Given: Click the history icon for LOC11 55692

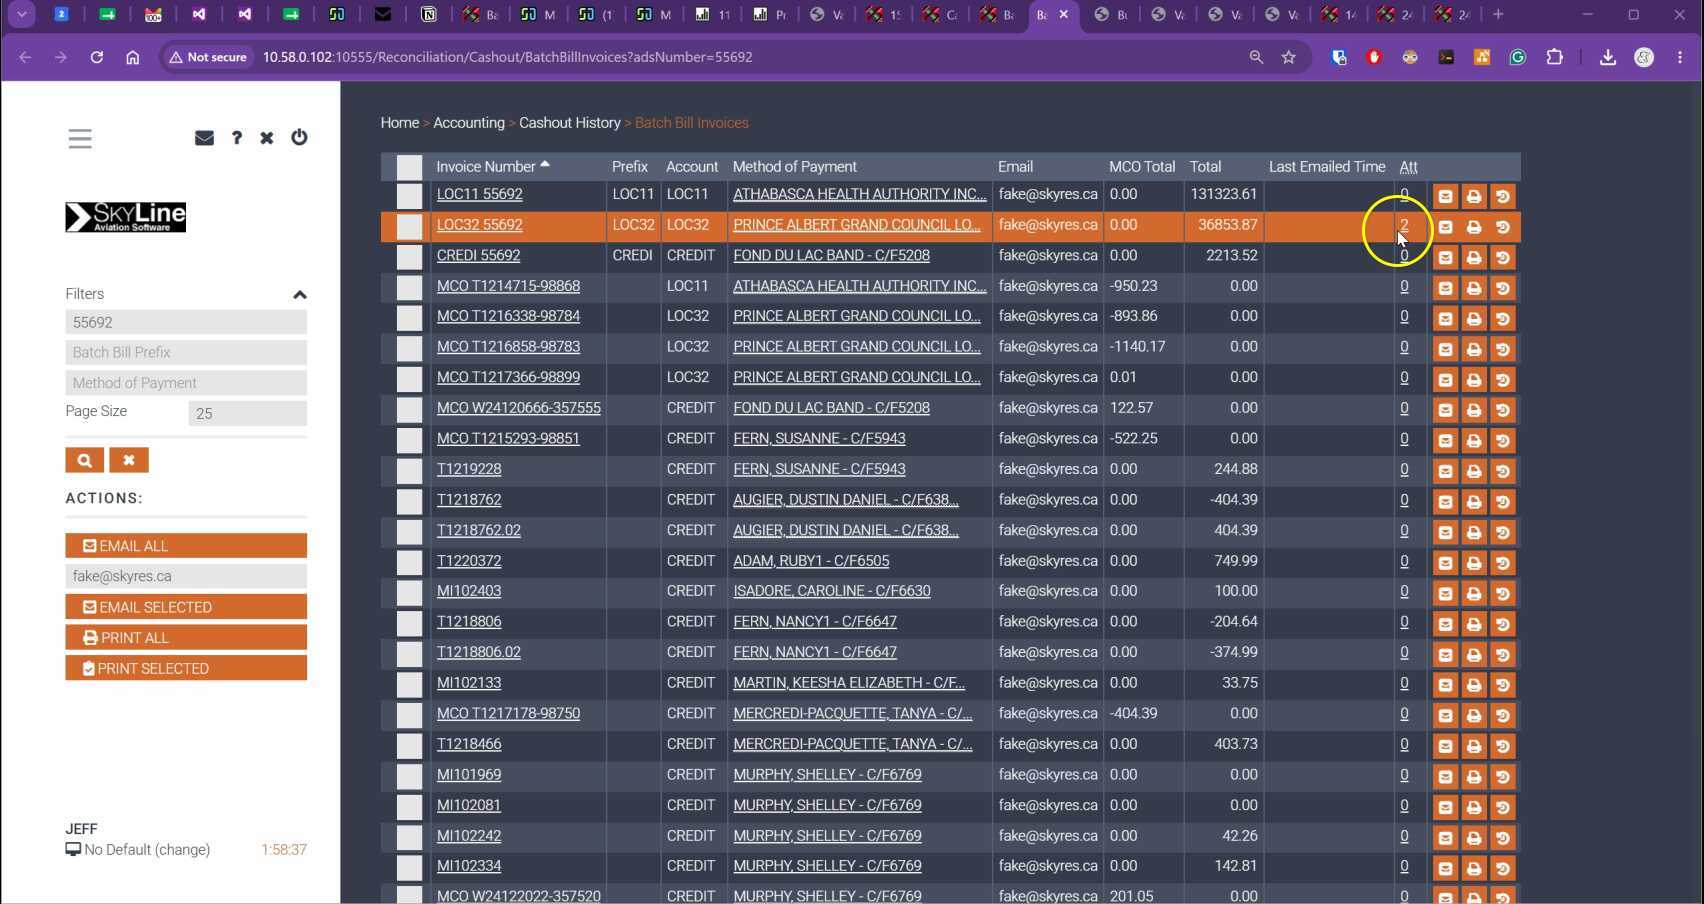Looking at the screenshot, I should point(1503,197).
